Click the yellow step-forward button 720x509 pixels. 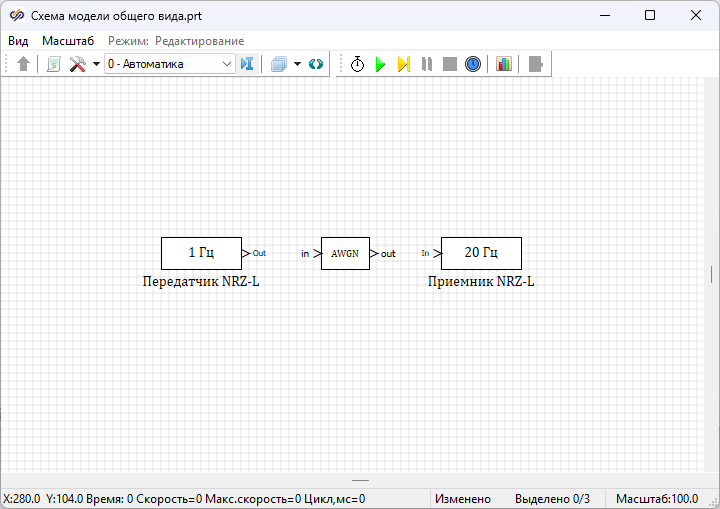[x=403, y=64]
